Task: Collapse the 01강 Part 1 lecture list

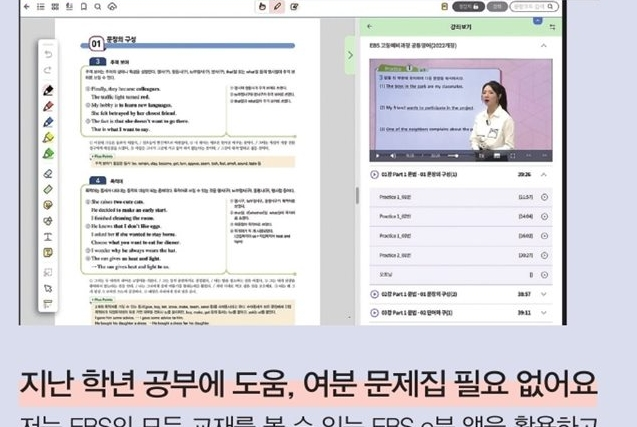Action: 545,174
